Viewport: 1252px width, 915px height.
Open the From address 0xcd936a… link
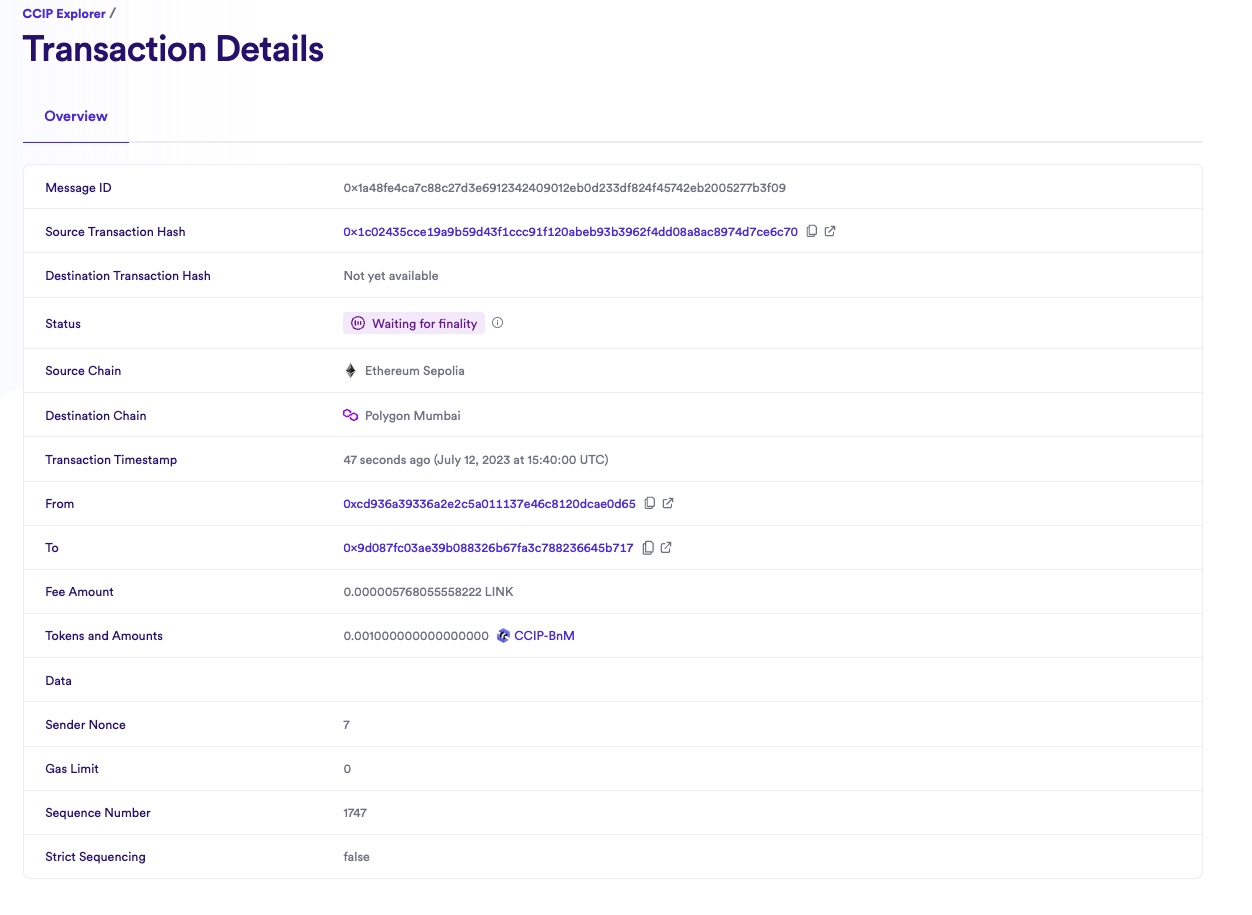tap(490, 504)
